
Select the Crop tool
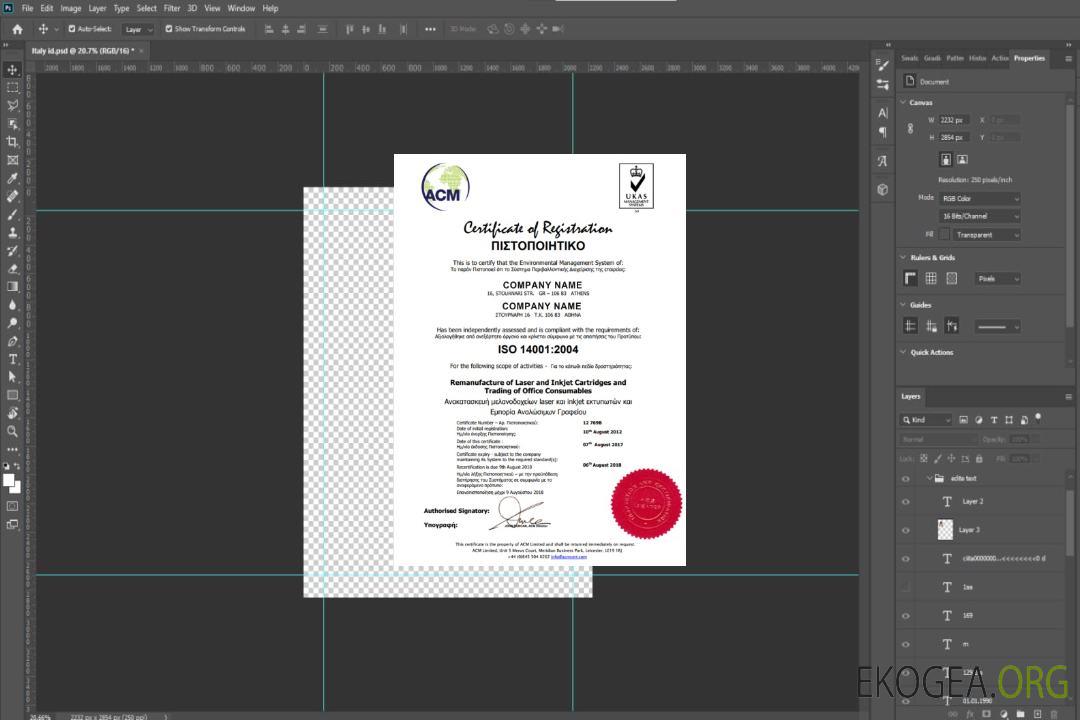click(x=13, y=142)
